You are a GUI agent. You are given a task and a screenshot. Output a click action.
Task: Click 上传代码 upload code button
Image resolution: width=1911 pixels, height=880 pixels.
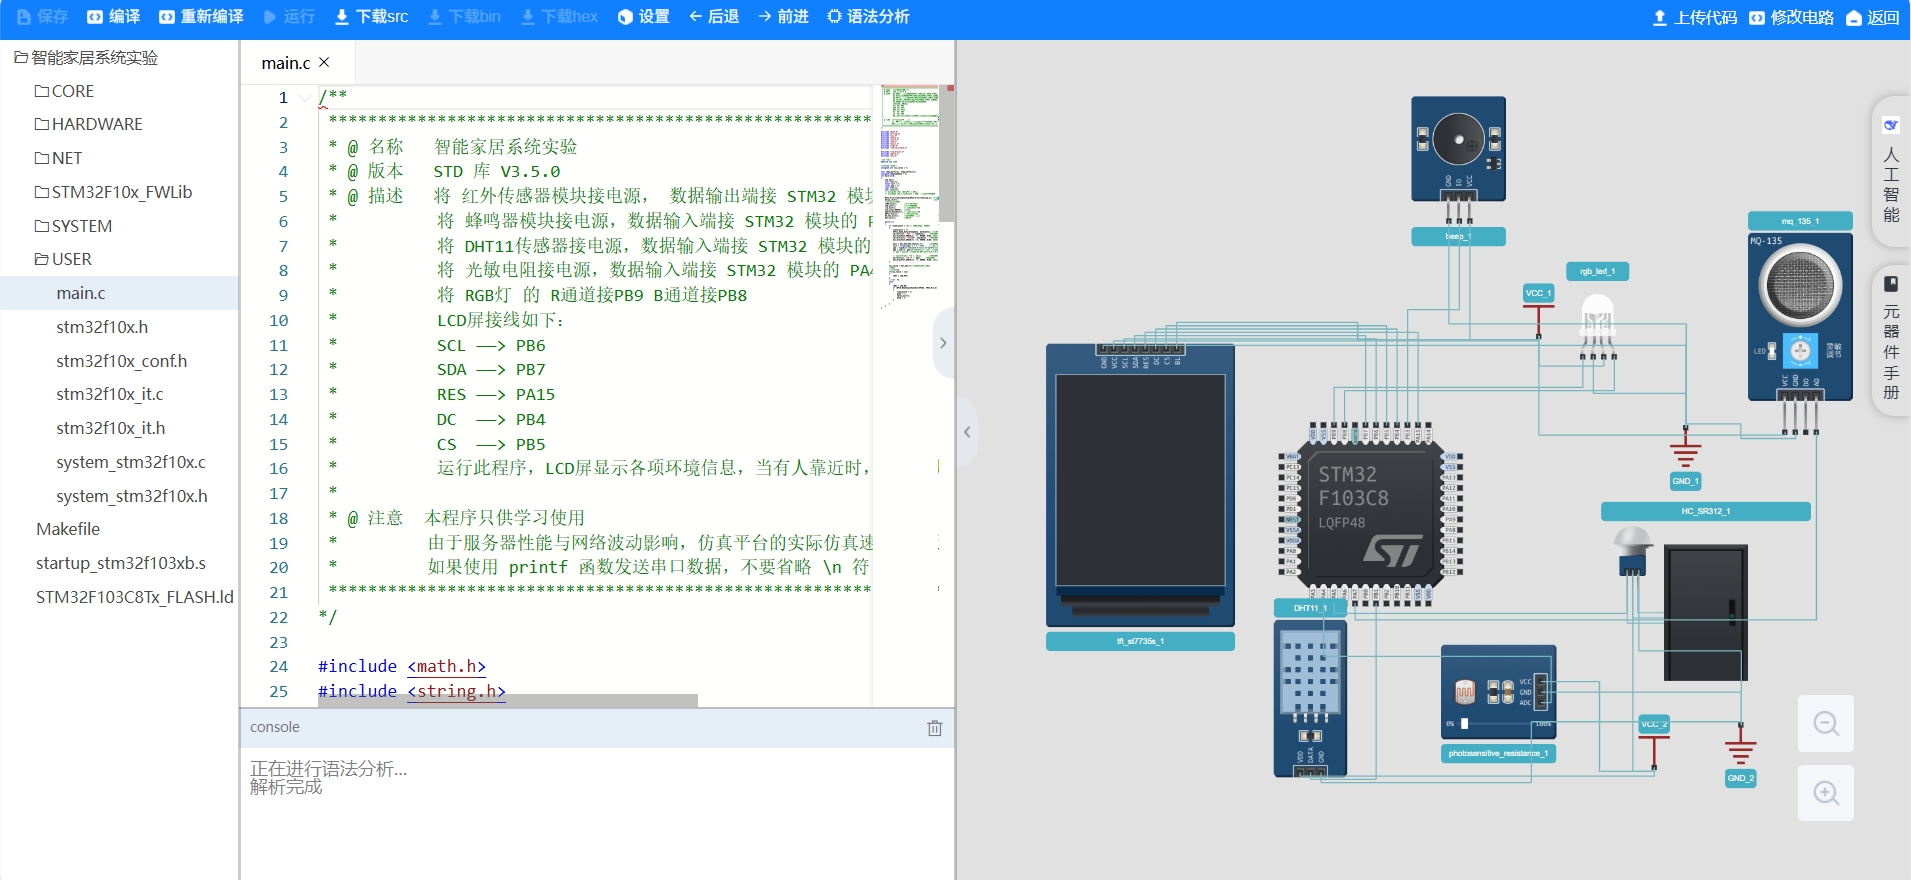1695,18
